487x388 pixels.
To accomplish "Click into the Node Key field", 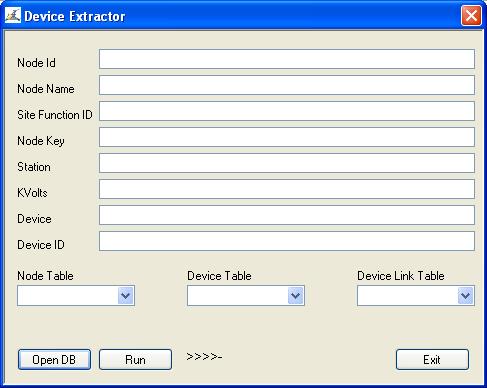I will pos(287,137).
